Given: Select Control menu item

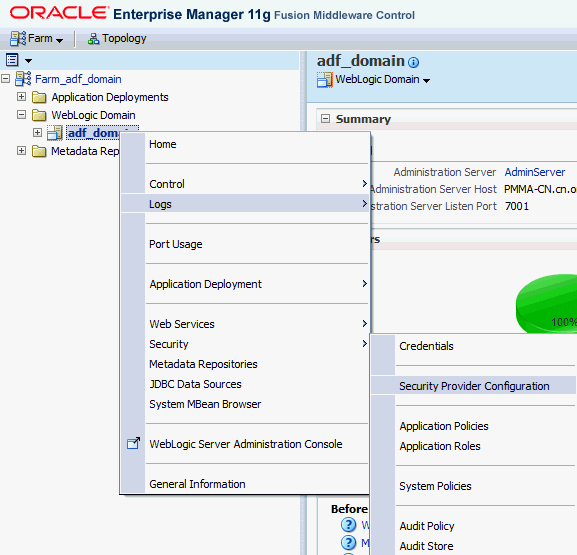Looking at the screenshot, I should point(245,184).
